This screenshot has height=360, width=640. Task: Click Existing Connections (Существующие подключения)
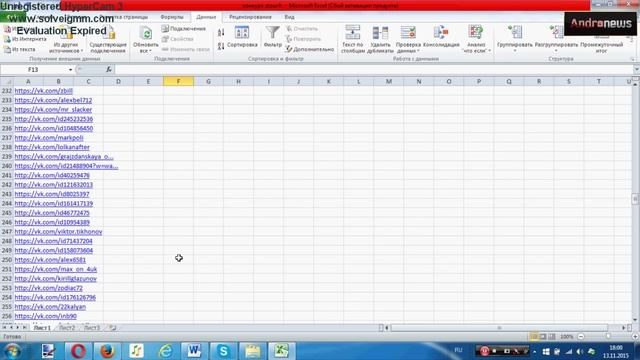pyautogui.click(x=108, y=39)
